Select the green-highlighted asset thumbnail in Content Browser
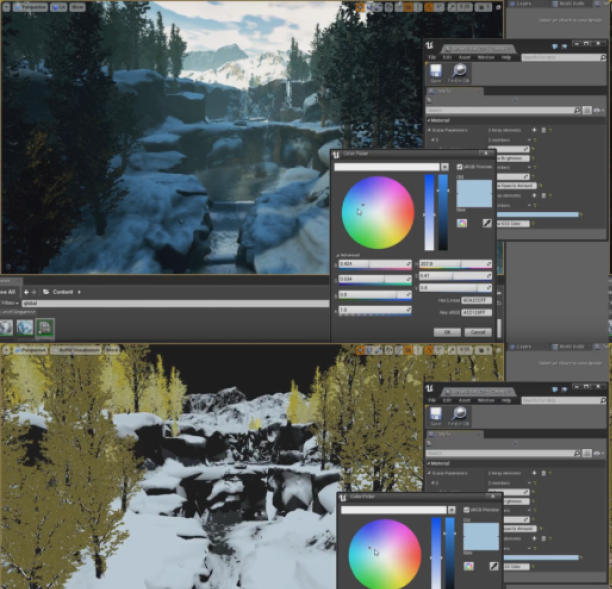The image size is (612, 589). pyautogui.click(x=44, y=327)
